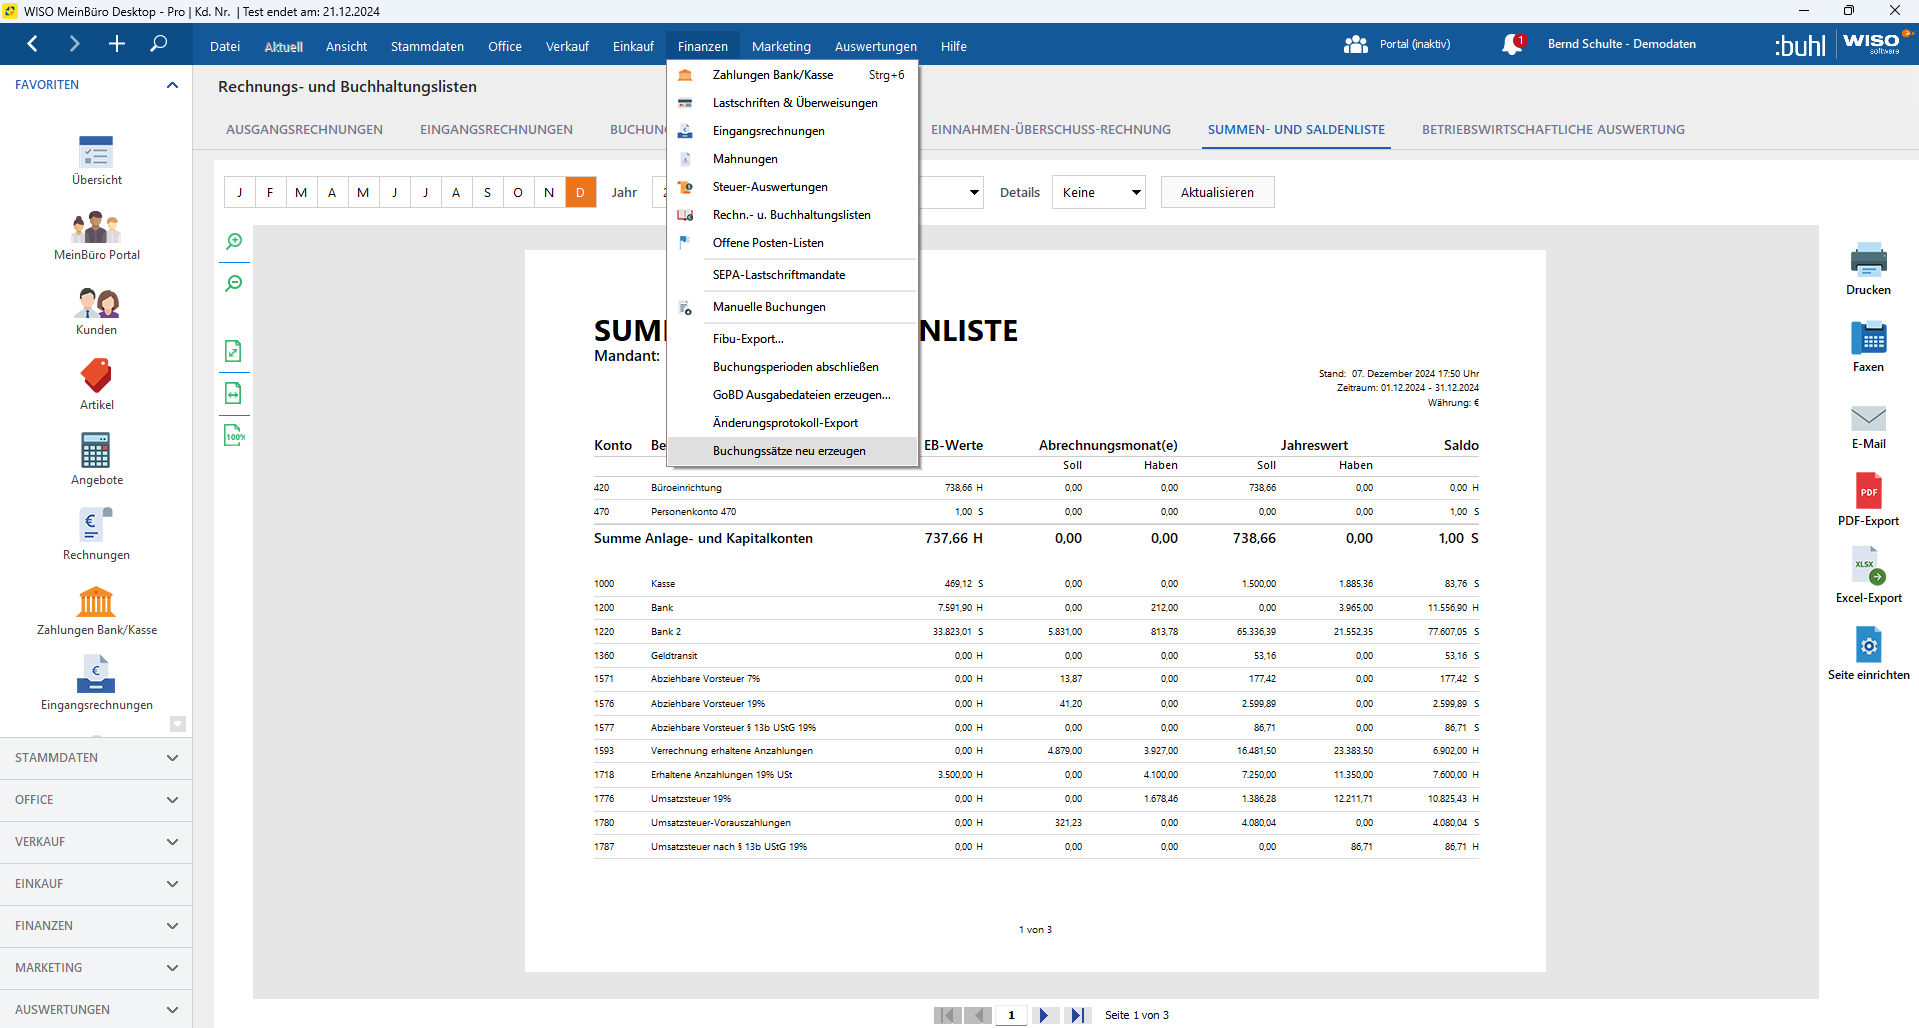Export report with PDF-Export
The image size is (1919, 1028).
(x=1868, y=500)
